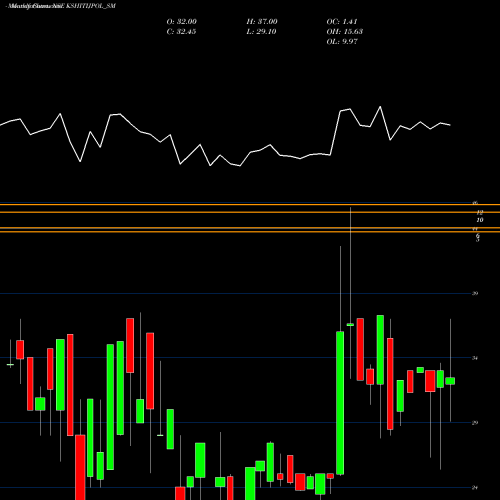Click the '10' label between the orange lines
Screen dimensions: 500x500
pos(480,220)
